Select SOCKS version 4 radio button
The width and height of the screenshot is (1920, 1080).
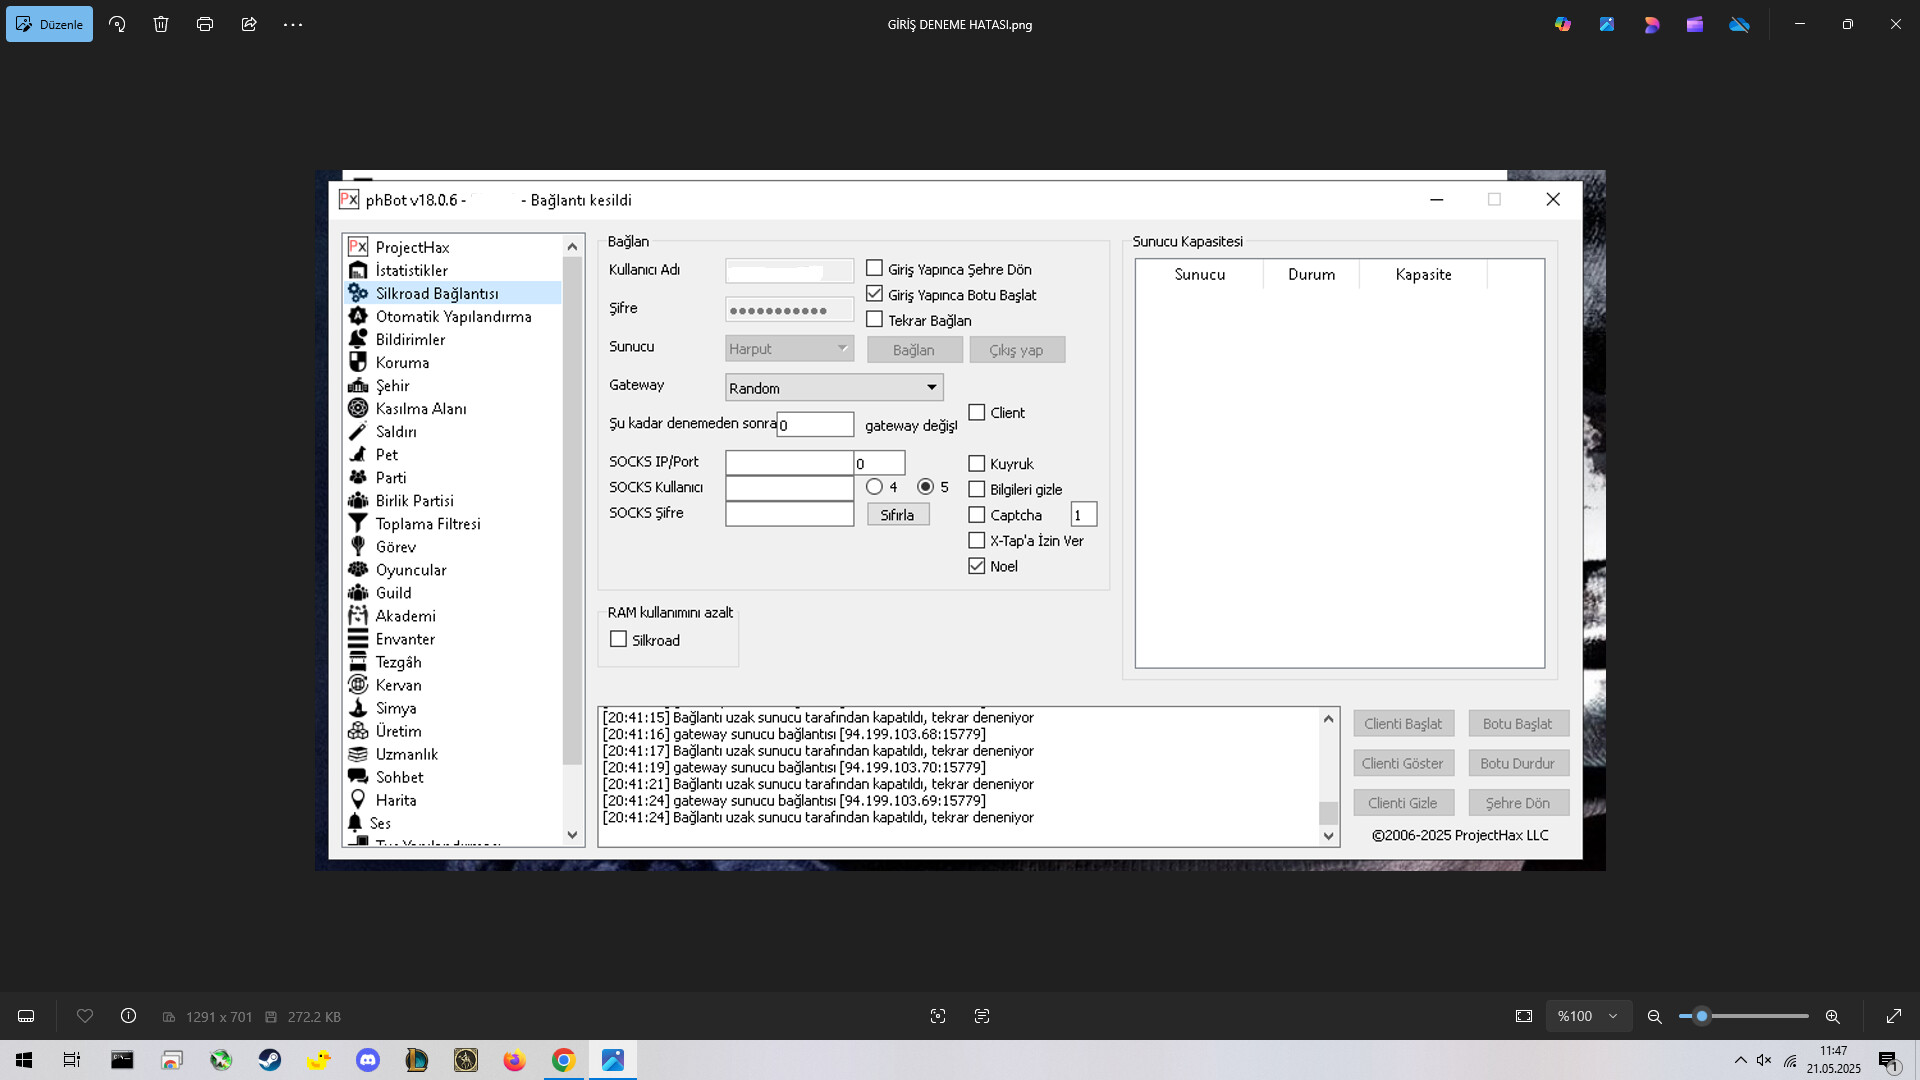873,486
